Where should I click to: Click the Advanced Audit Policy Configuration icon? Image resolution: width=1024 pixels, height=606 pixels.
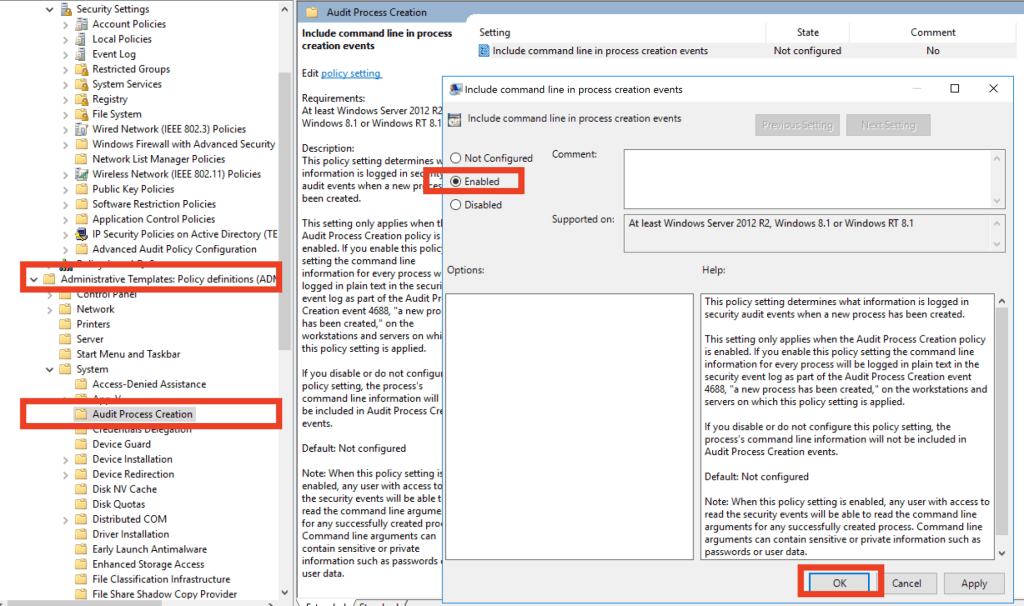tap(81, 249)
